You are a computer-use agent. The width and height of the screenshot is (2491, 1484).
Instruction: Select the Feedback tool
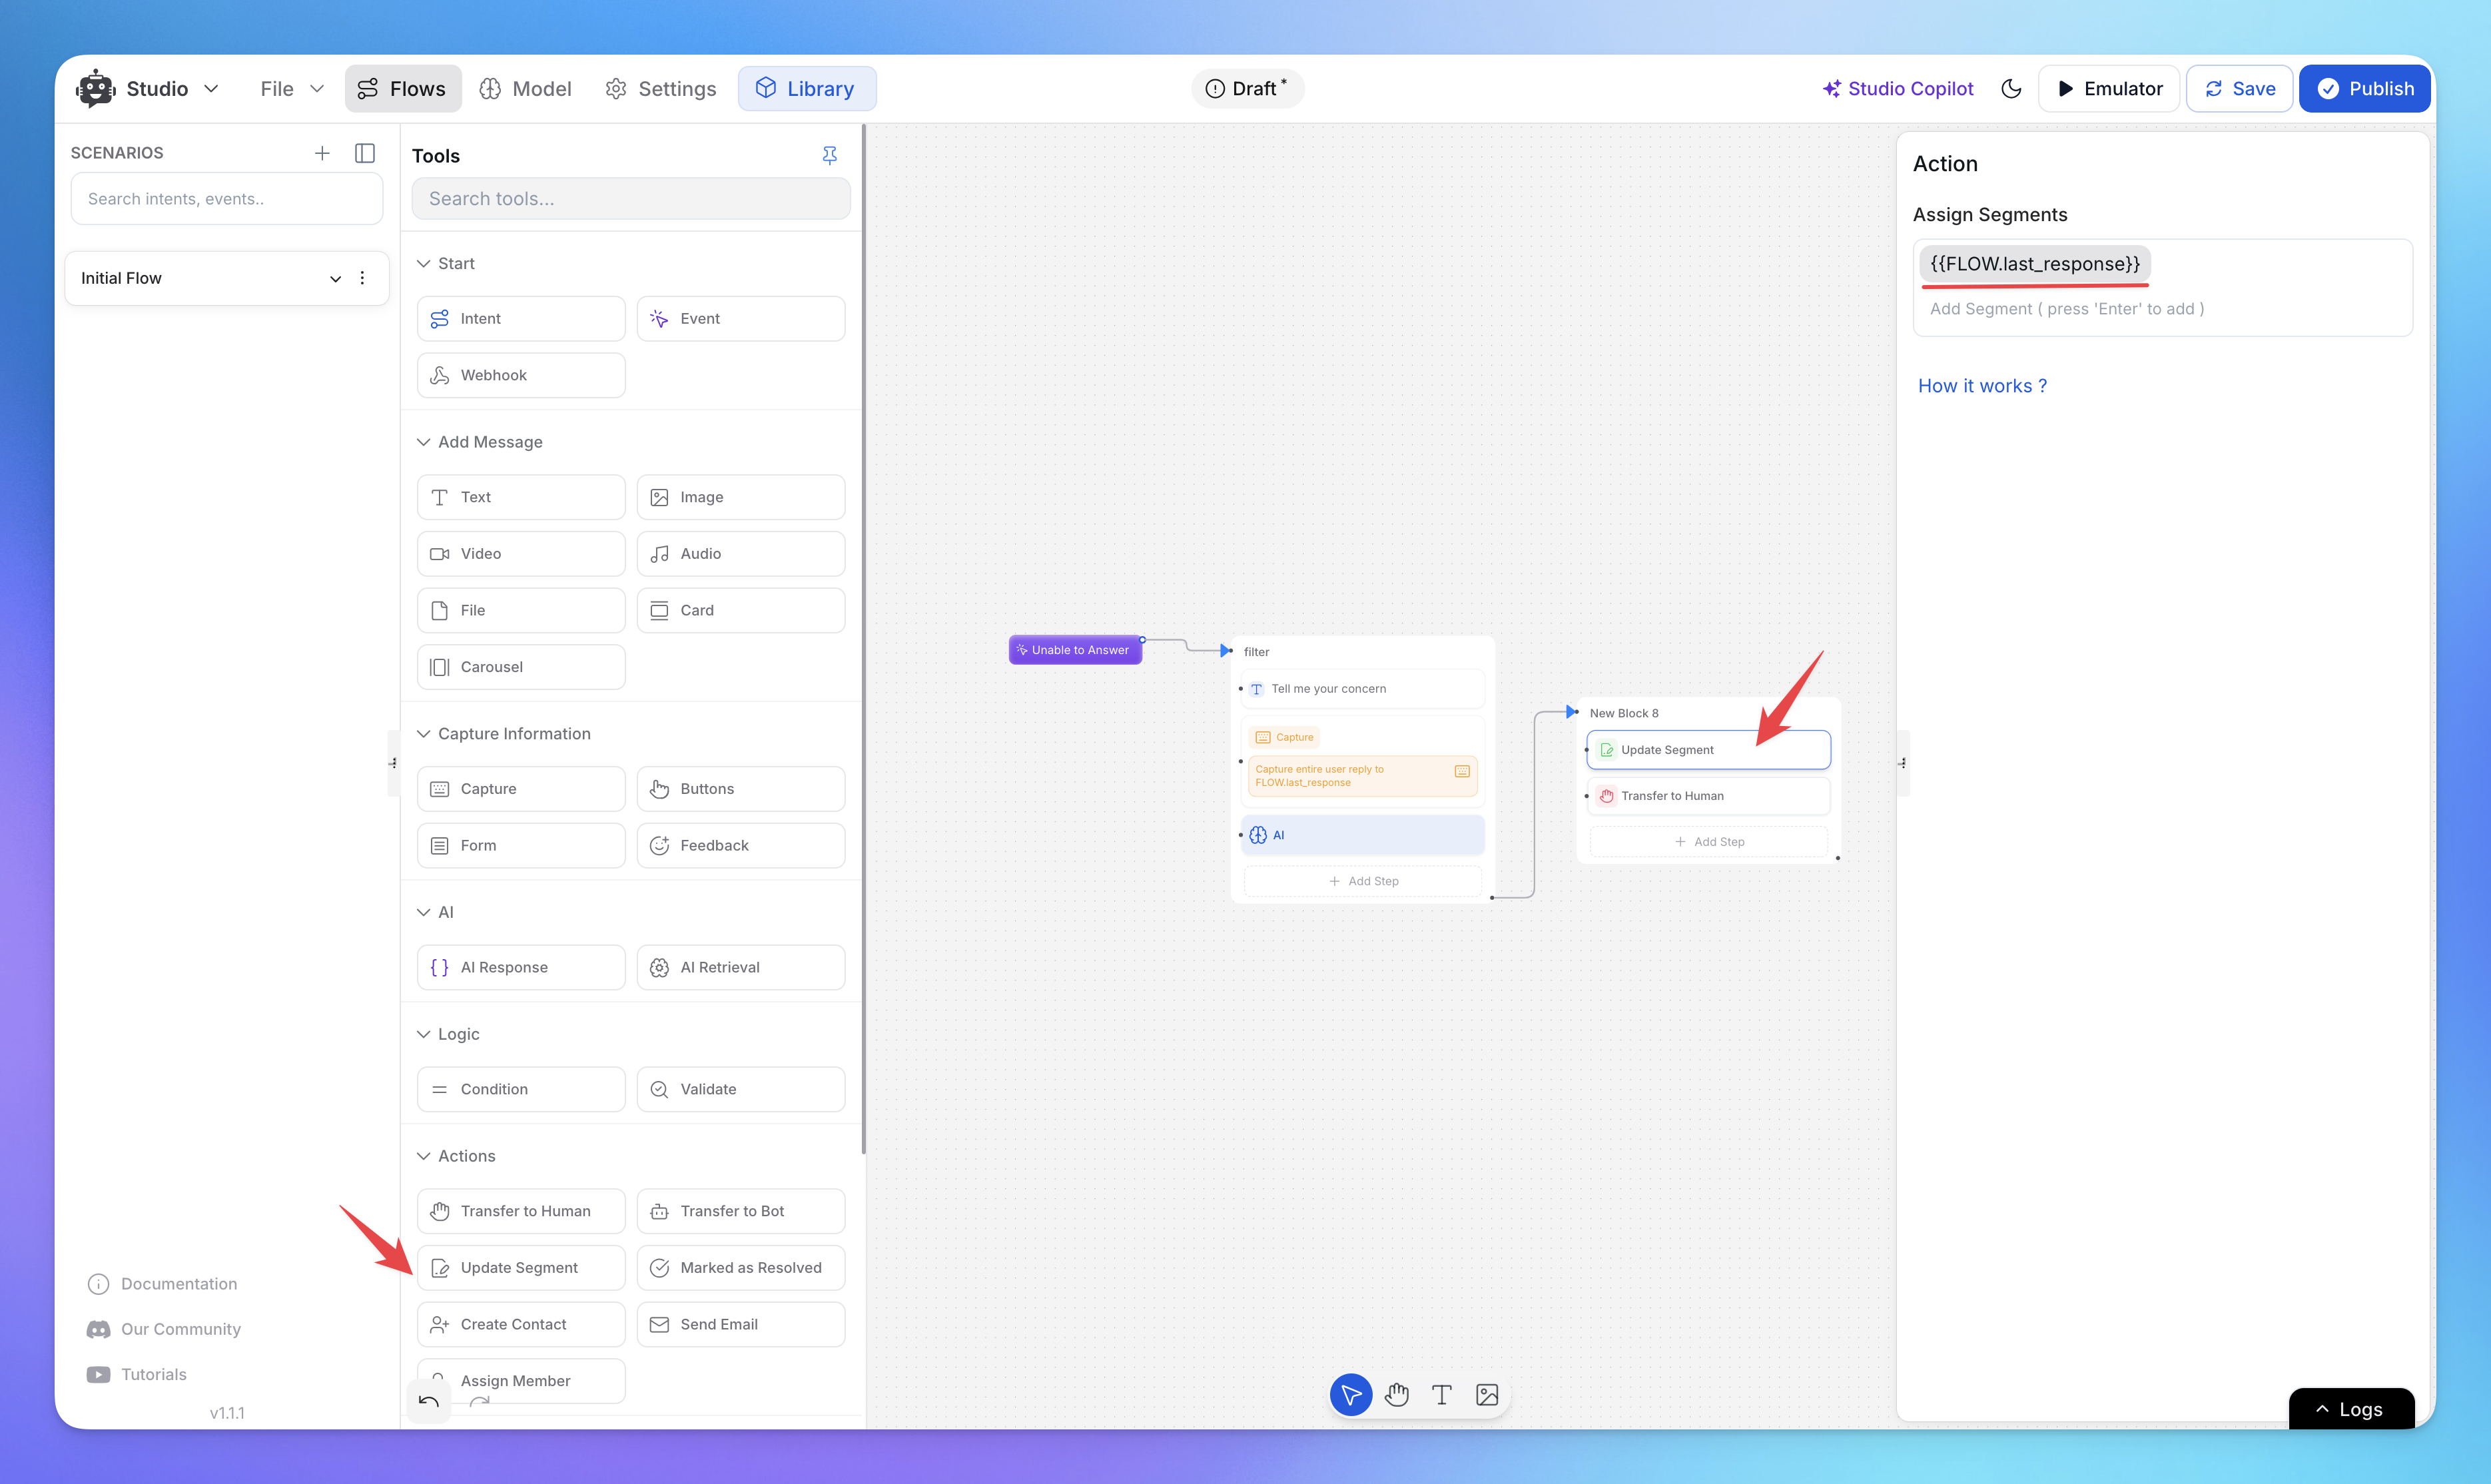pyautogui.click(x=741, y=845)
